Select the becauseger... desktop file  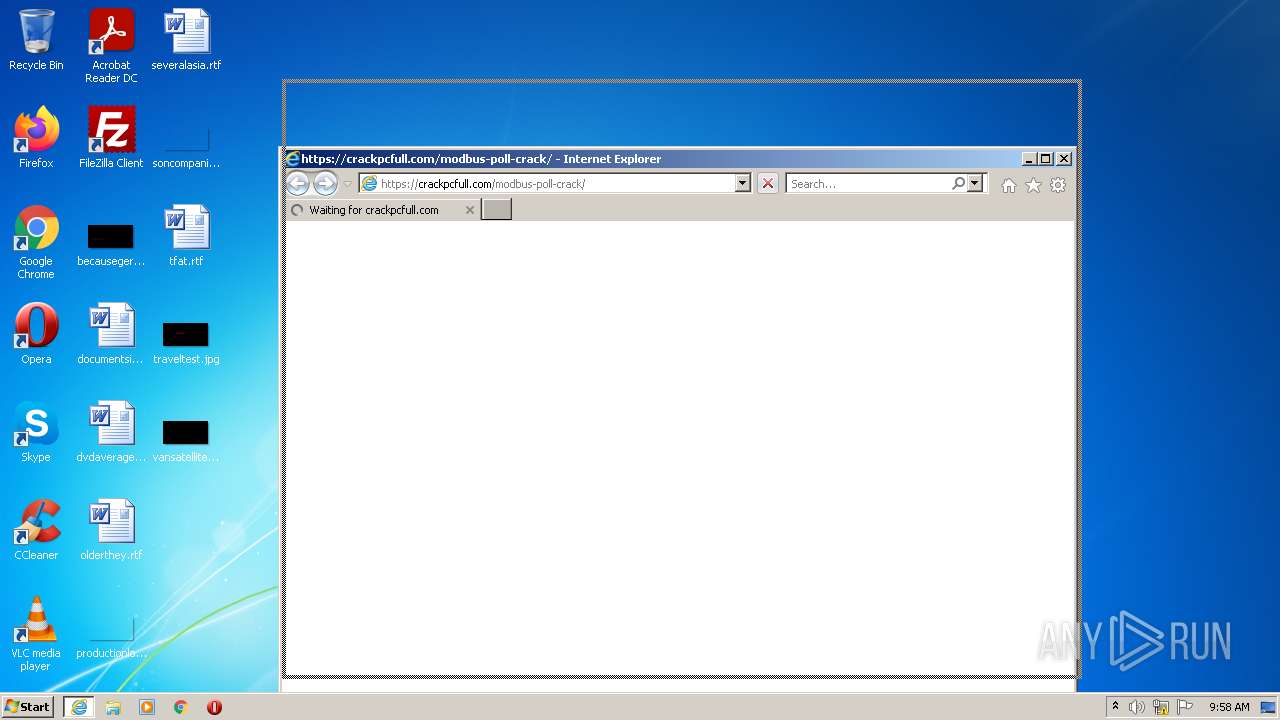[111, 245]
